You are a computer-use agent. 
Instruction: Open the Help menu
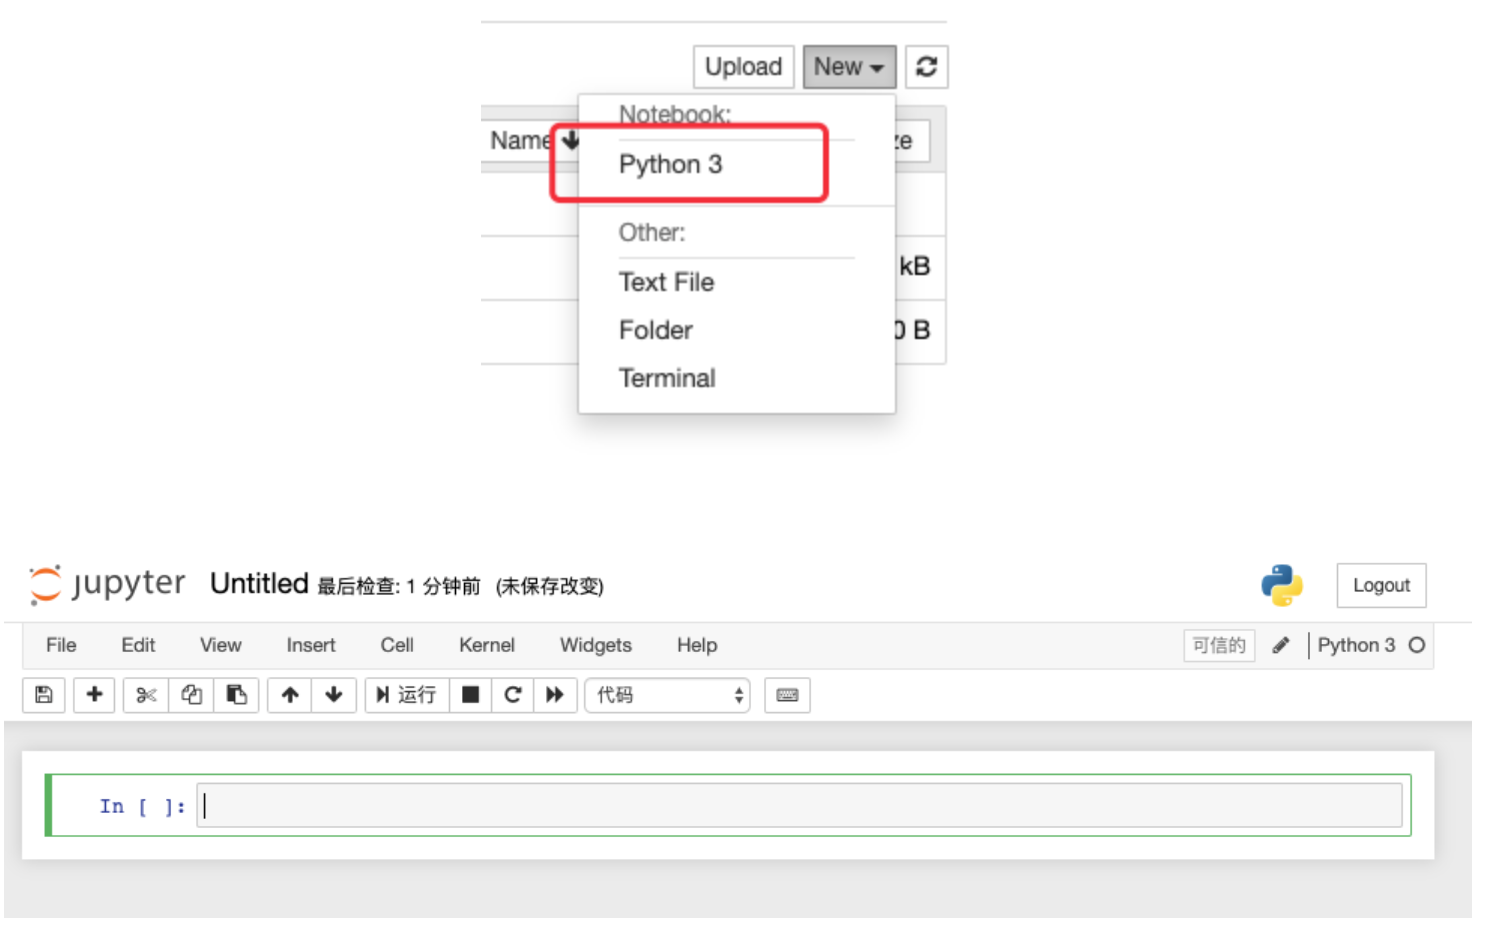697,645
